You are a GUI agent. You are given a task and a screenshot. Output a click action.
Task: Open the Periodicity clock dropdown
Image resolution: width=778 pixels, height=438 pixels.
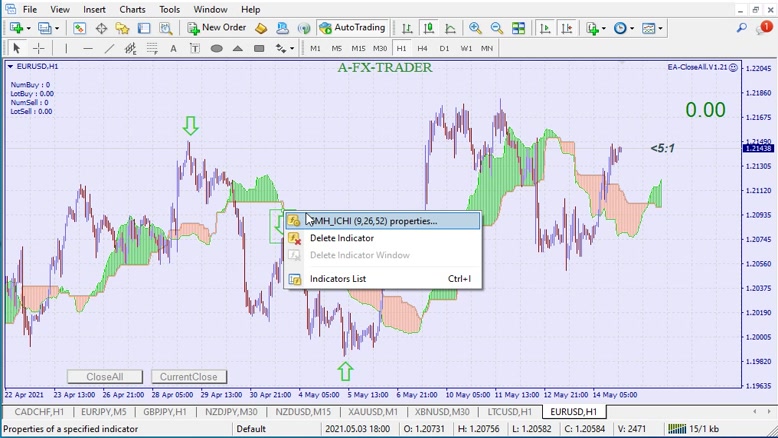pyautogui.click(x=624, y=28)
